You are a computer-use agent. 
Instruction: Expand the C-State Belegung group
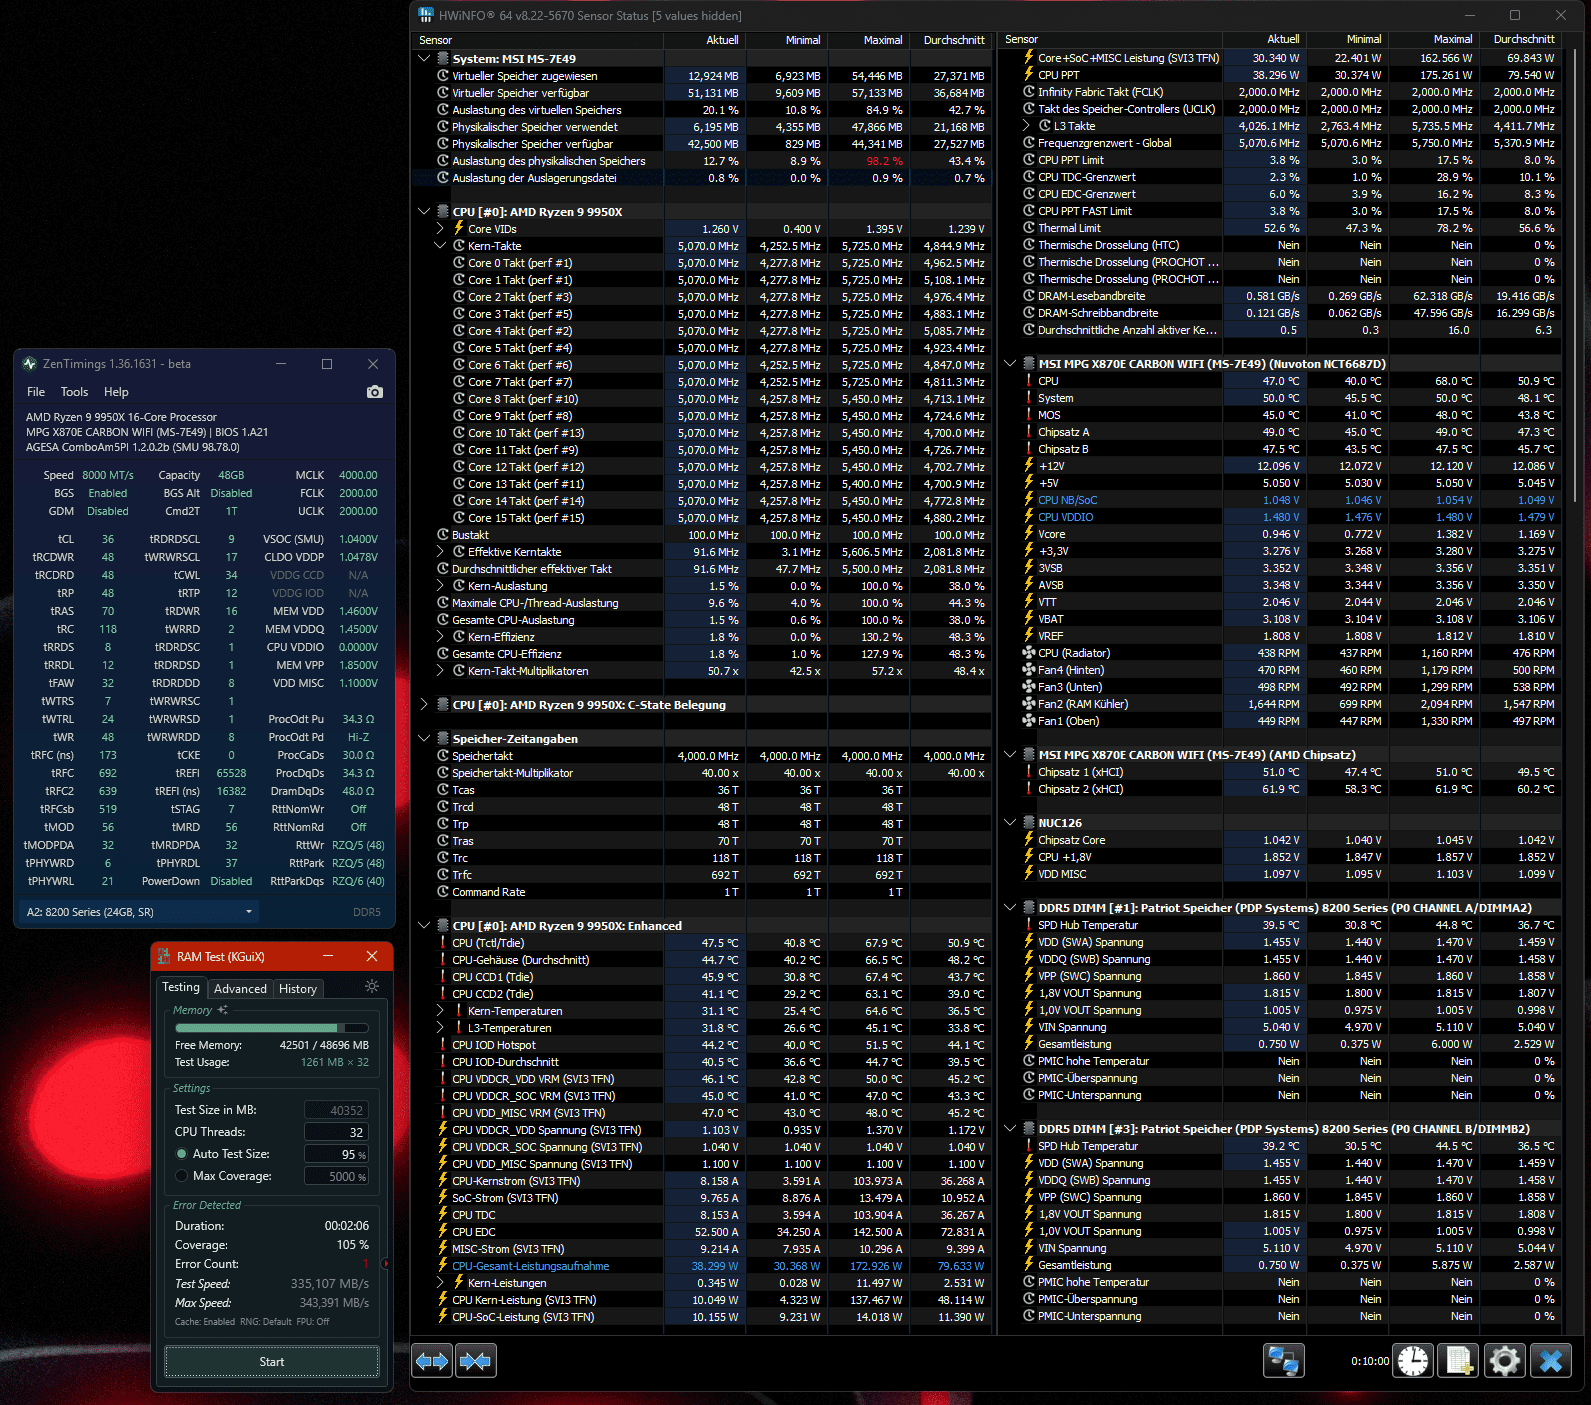coord(424,705)
